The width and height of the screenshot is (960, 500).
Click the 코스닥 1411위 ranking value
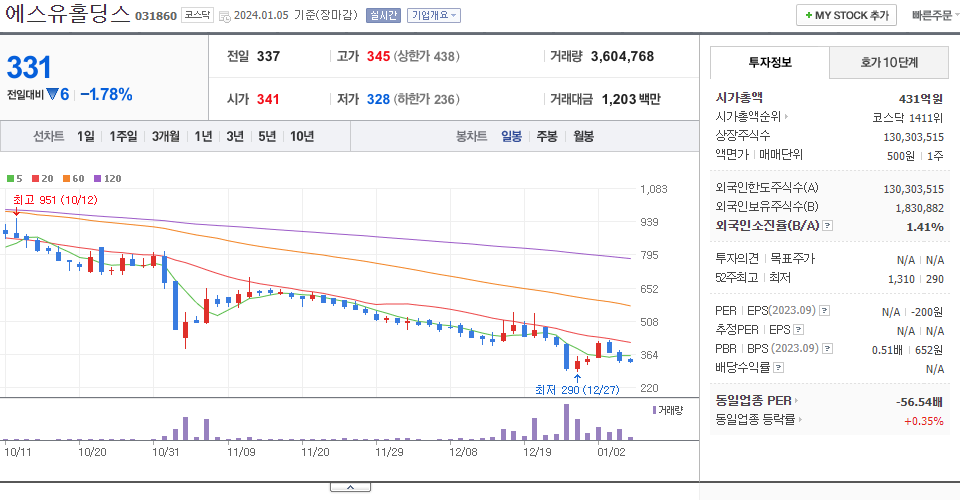coord(908,118)
